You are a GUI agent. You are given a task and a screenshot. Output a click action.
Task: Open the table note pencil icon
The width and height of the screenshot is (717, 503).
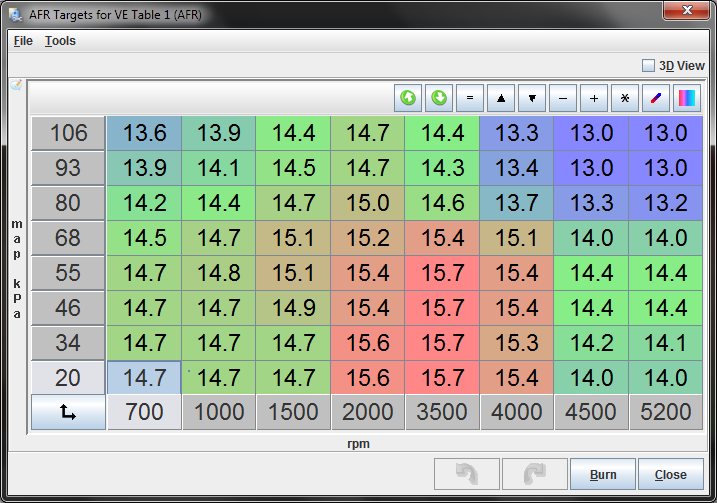click(x=16, y=85)
